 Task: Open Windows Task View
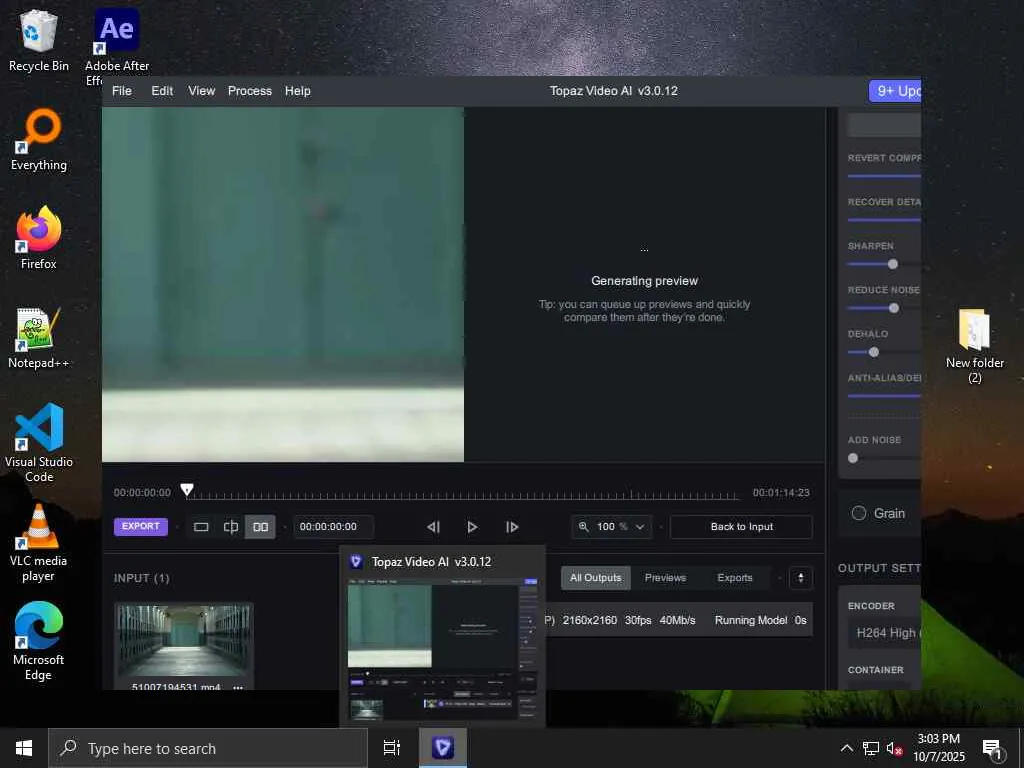coord(392,748)
